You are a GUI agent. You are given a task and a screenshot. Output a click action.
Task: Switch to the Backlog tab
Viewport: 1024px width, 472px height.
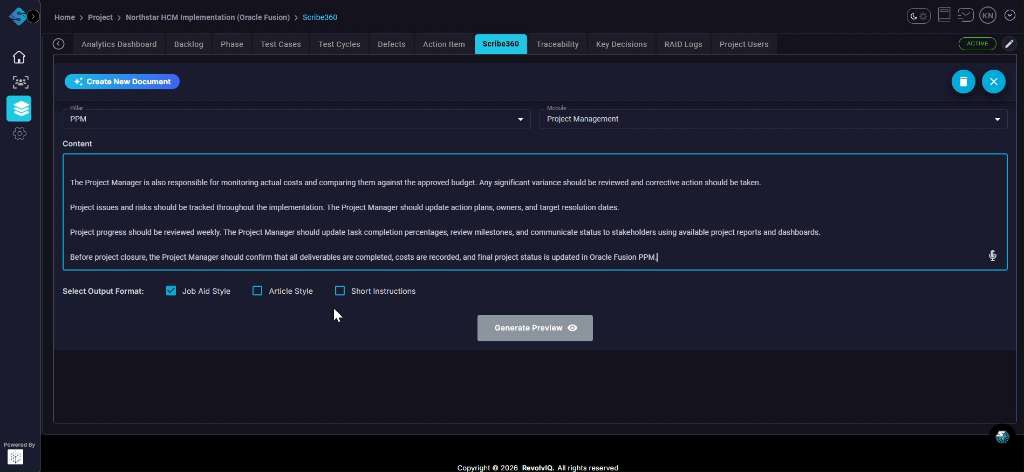(189, 44)
